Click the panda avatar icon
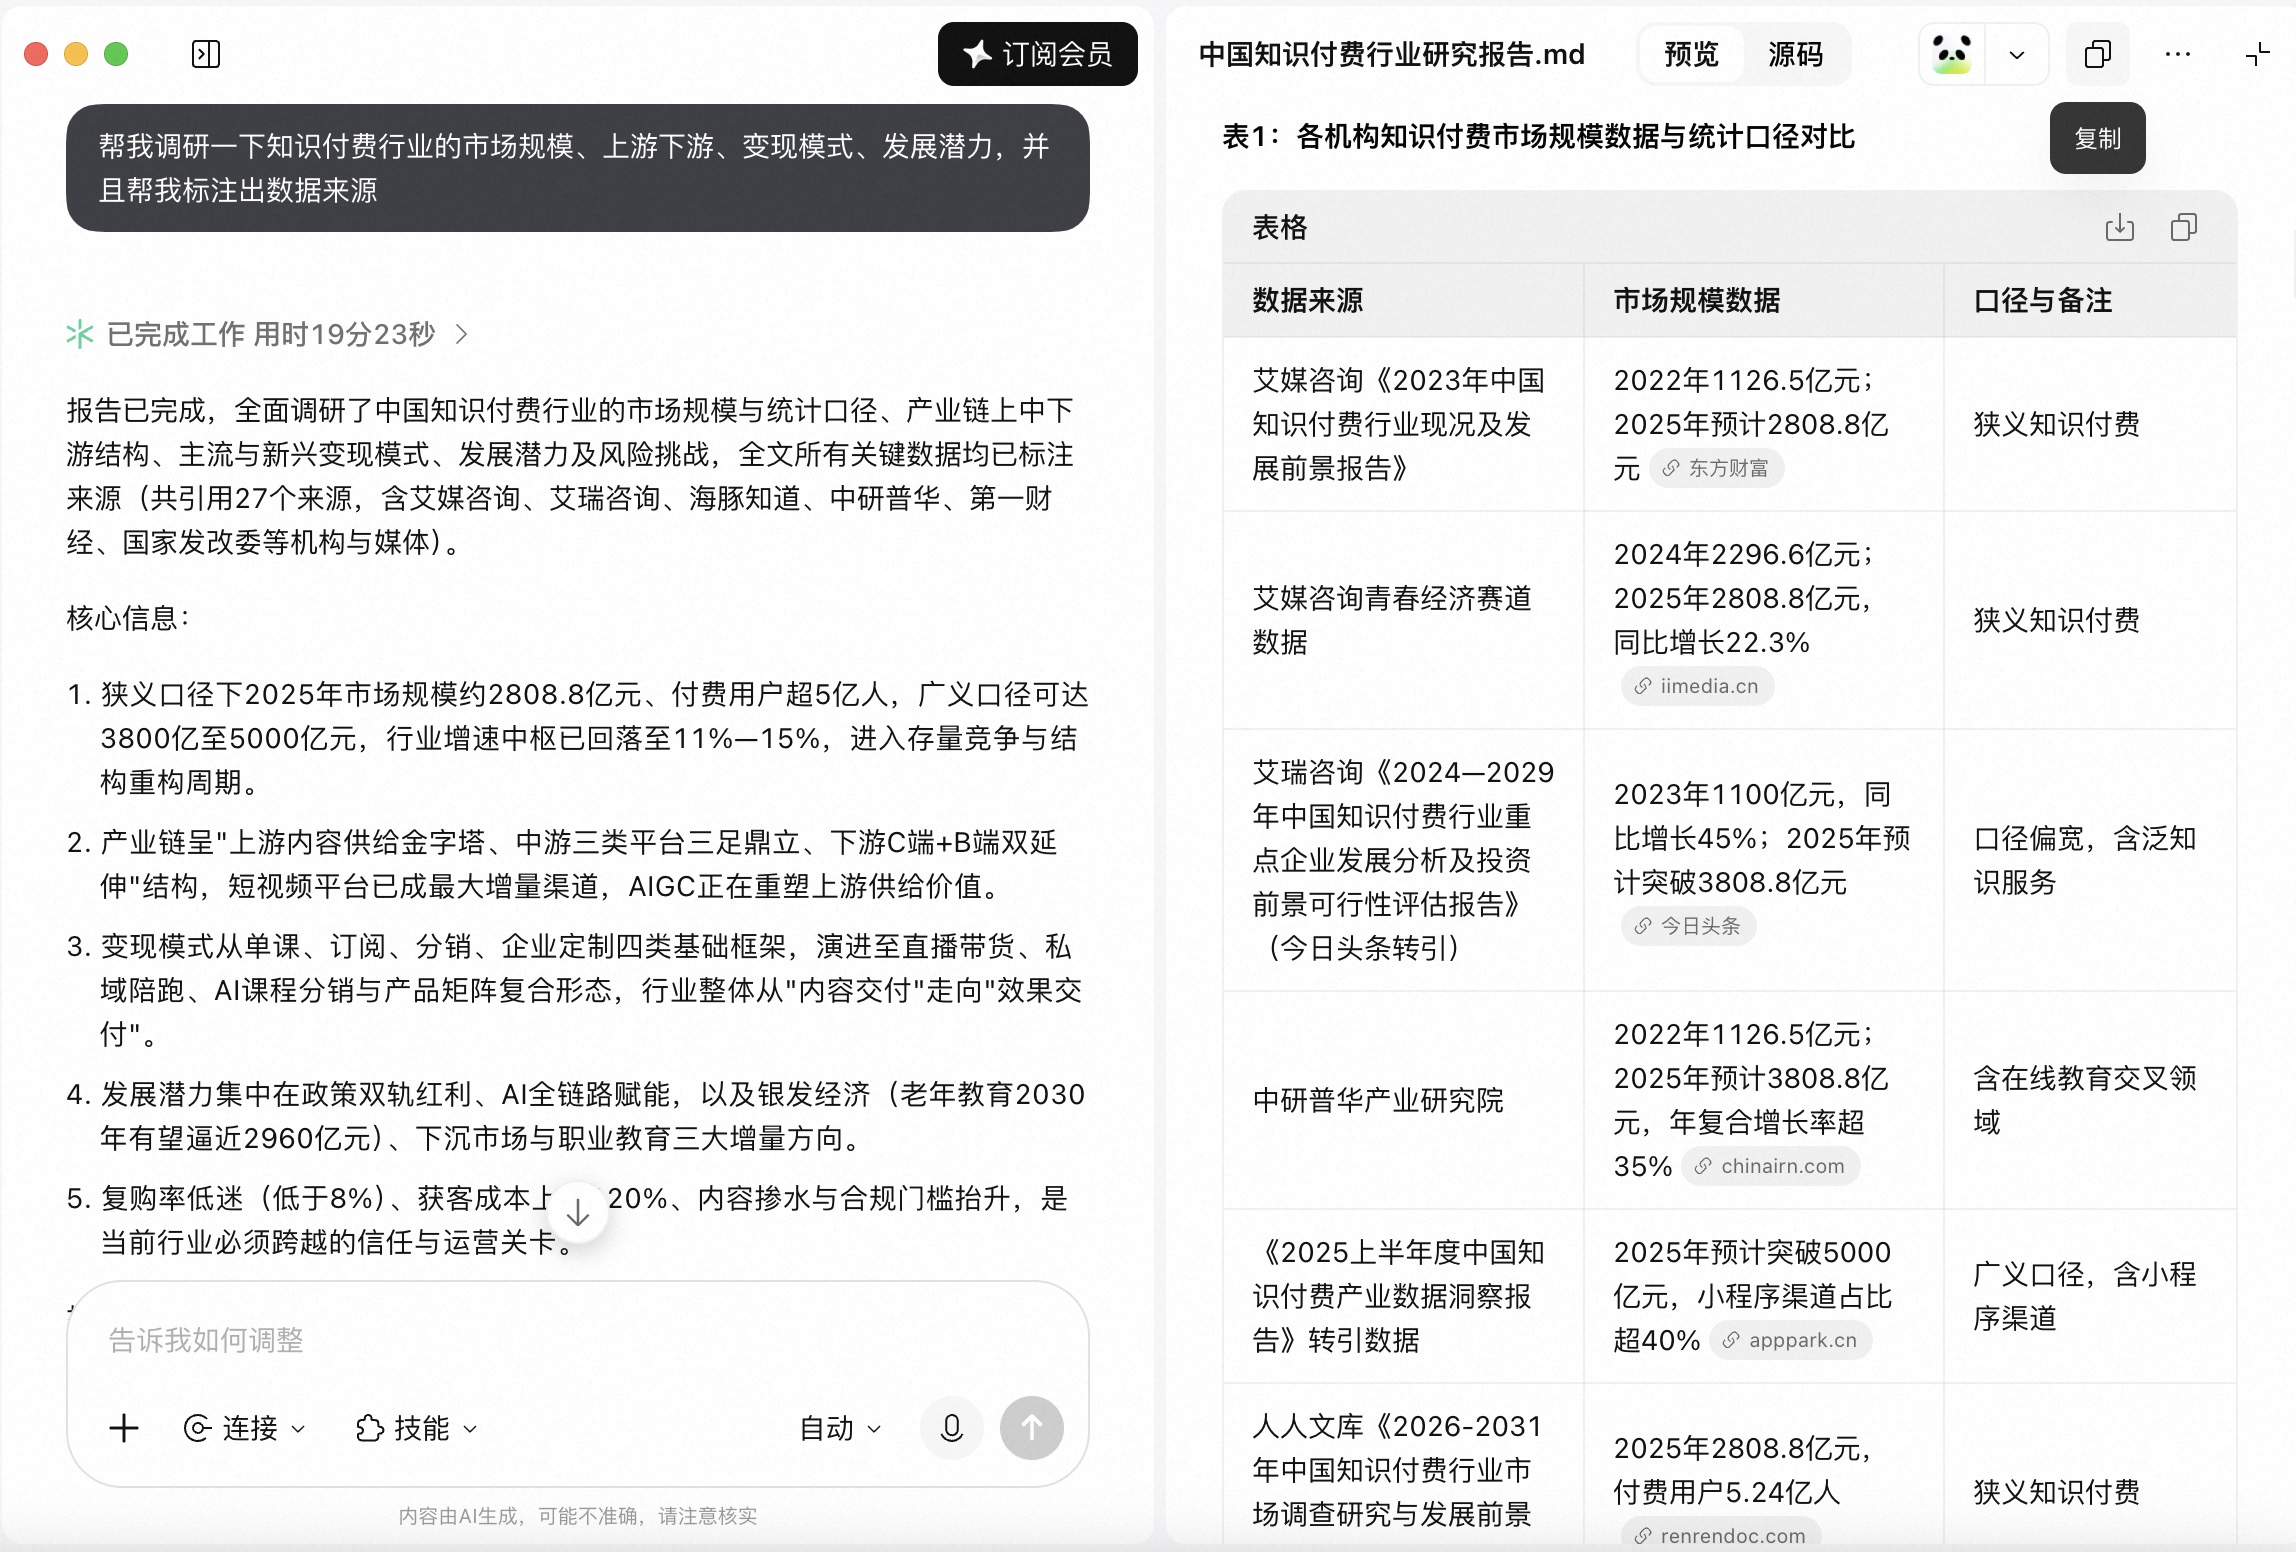The width and height of the screenshot is (2296, 1552). (x=1952, y=54)
